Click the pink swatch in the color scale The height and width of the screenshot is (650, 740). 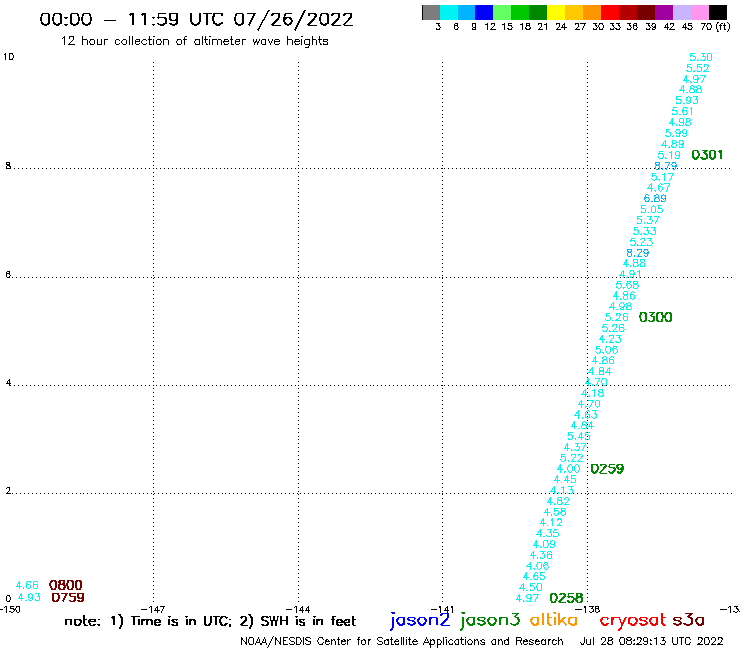pos(699,12)
